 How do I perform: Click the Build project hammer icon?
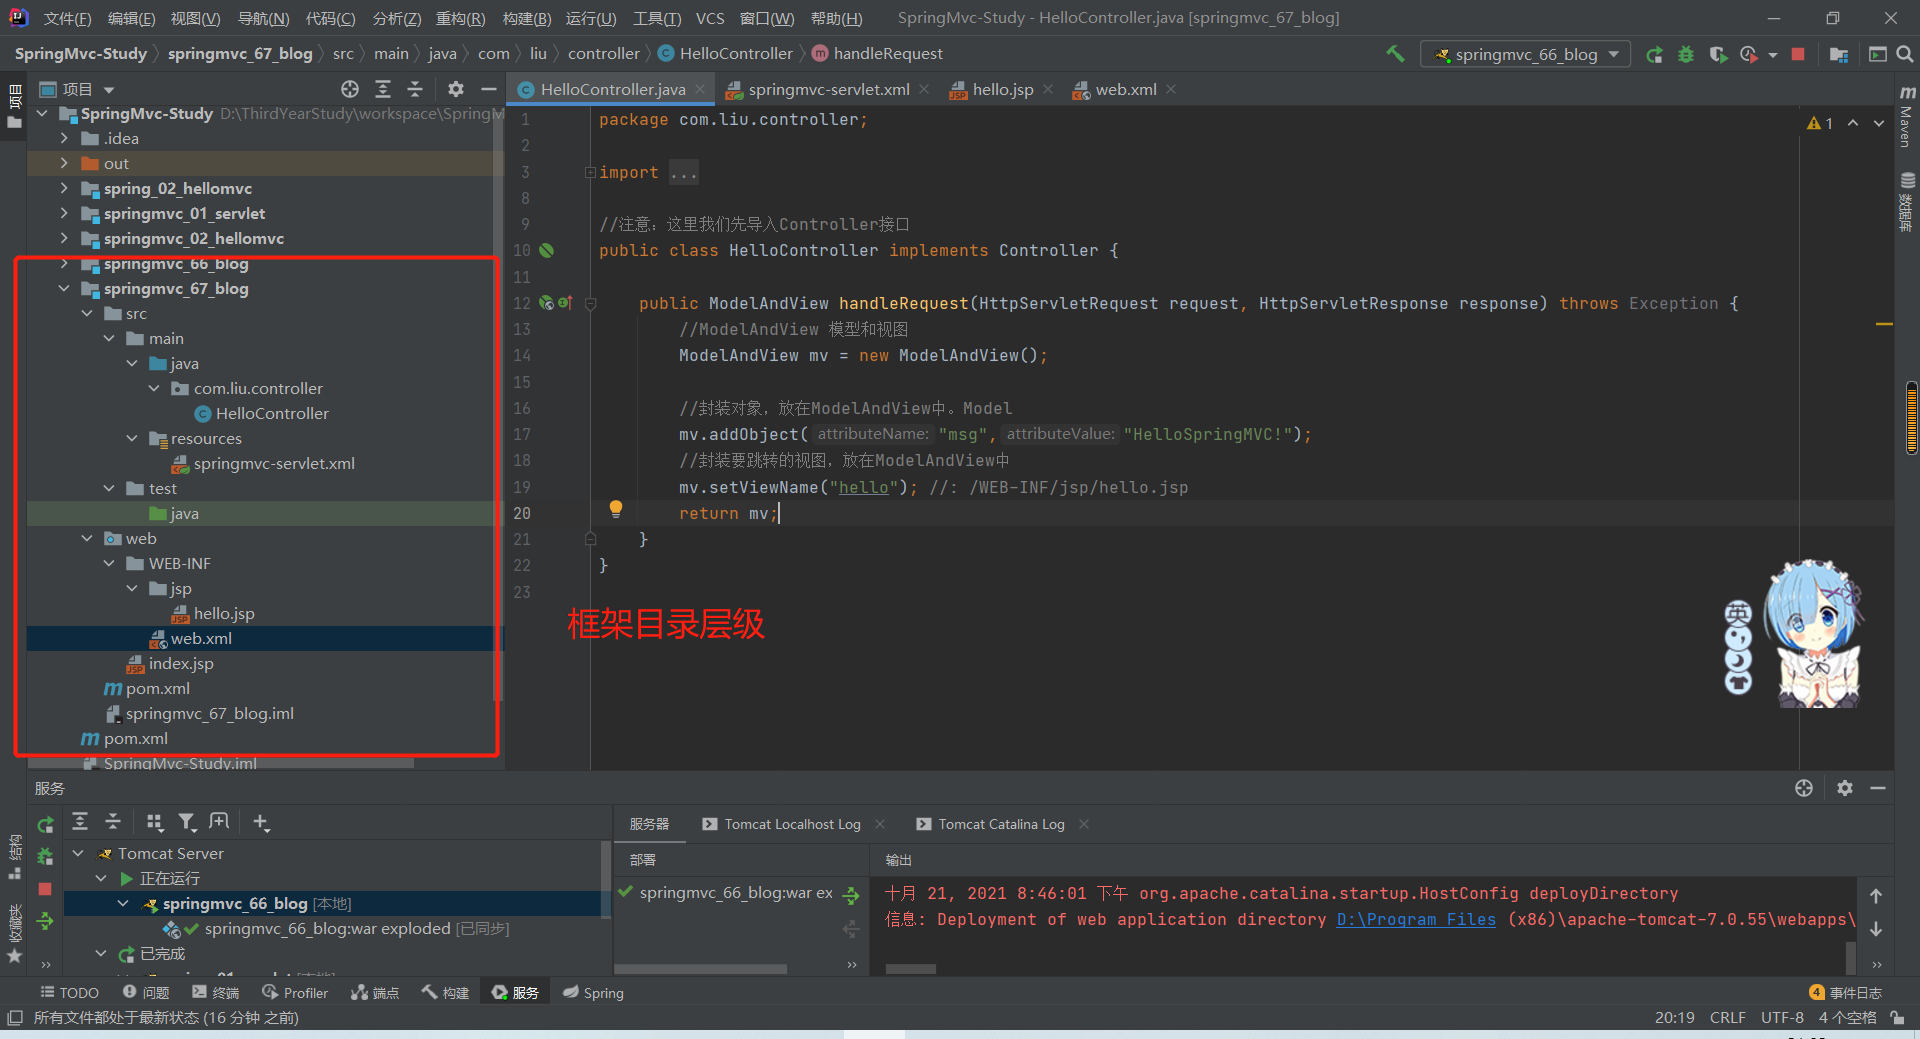click(1394, 54)
